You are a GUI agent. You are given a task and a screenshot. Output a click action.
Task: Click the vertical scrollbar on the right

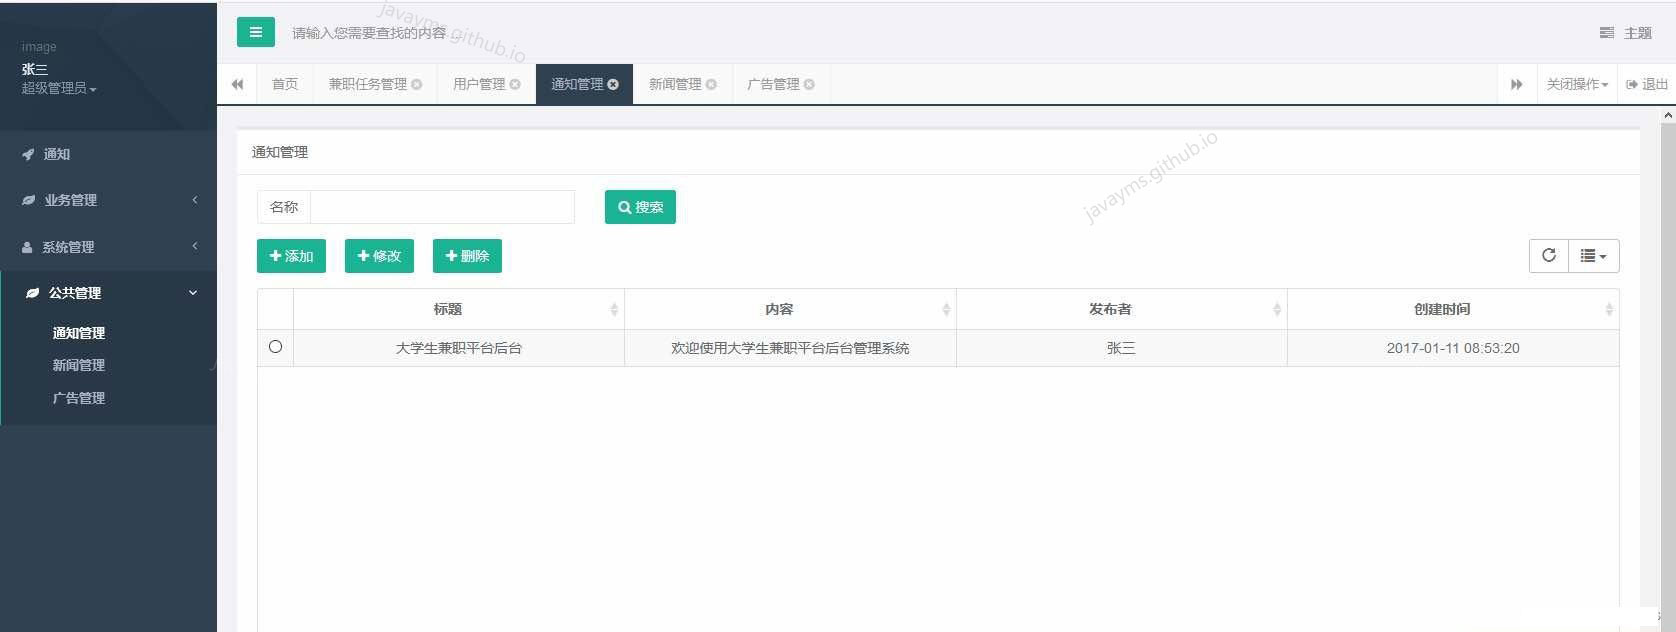(x=1668, y=370)
